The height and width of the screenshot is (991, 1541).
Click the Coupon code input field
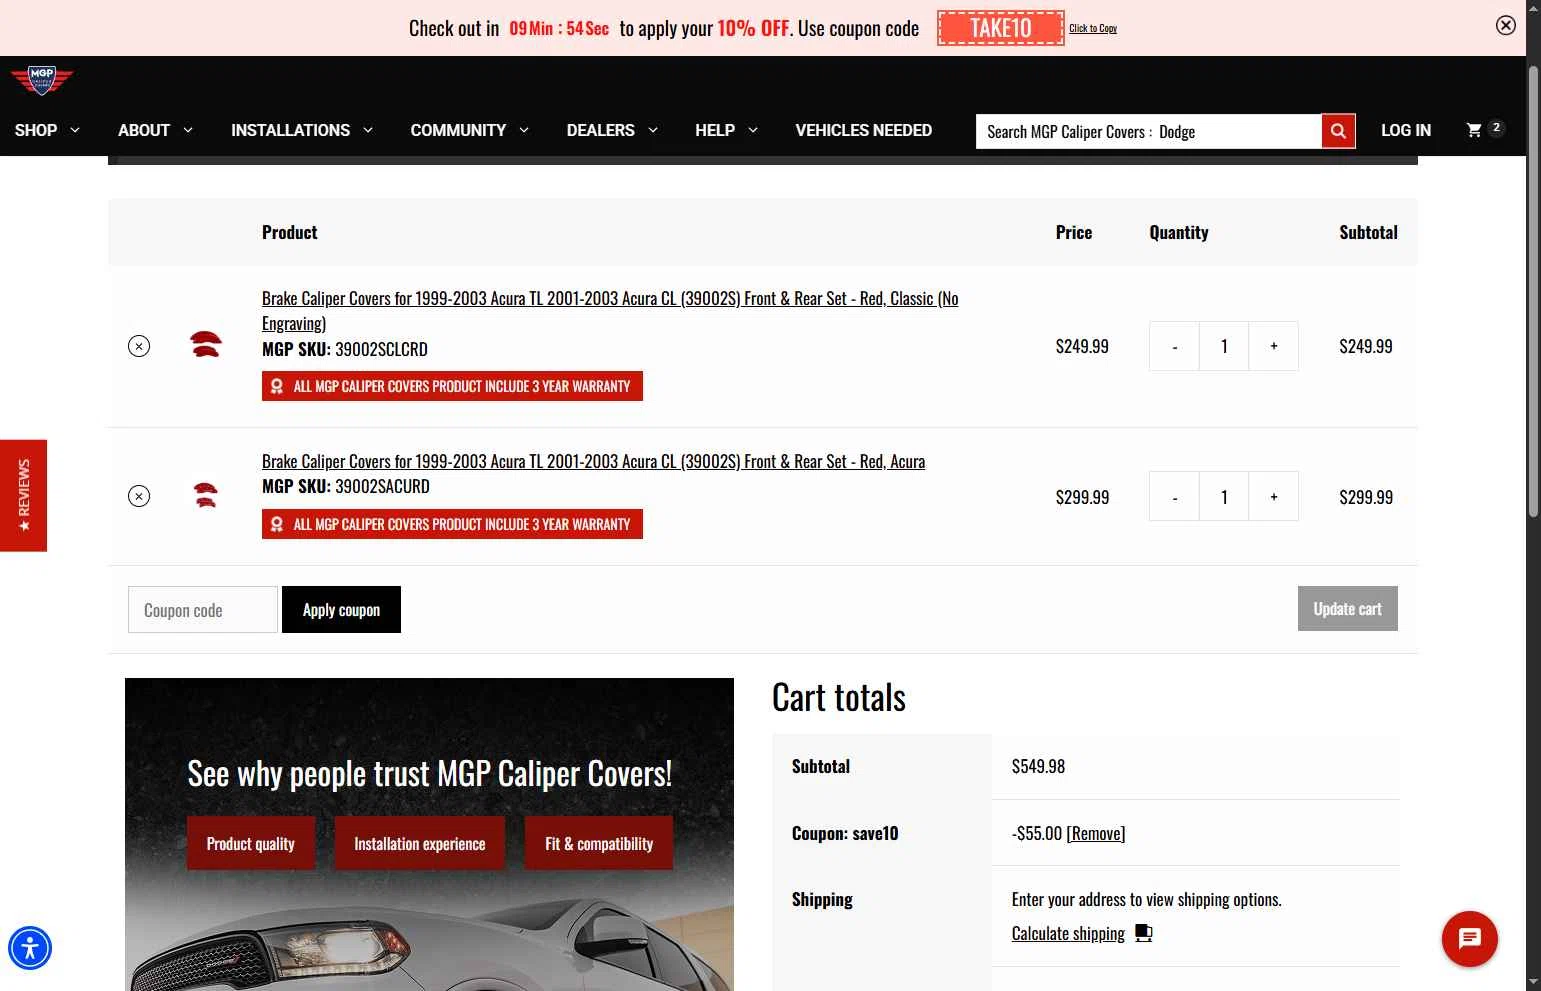[x=203, y=609]
